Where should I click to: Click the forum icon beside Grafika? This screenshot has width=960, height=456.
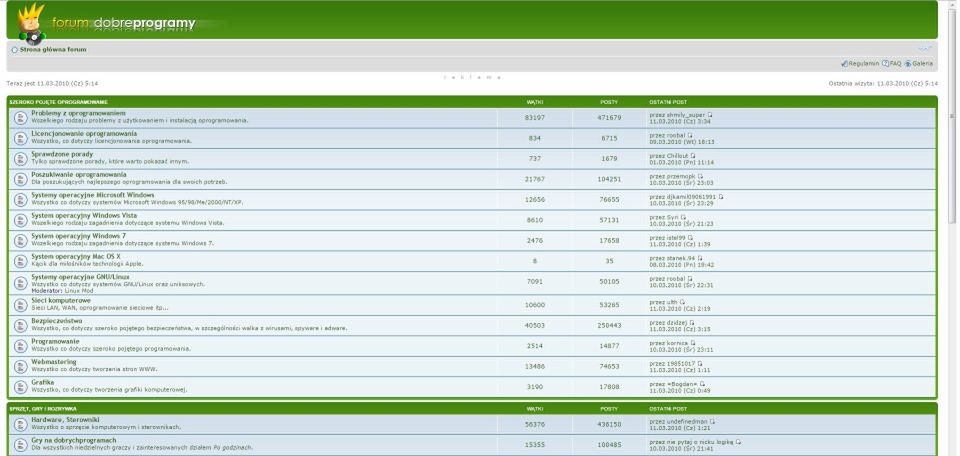click(x=21, y=387)
